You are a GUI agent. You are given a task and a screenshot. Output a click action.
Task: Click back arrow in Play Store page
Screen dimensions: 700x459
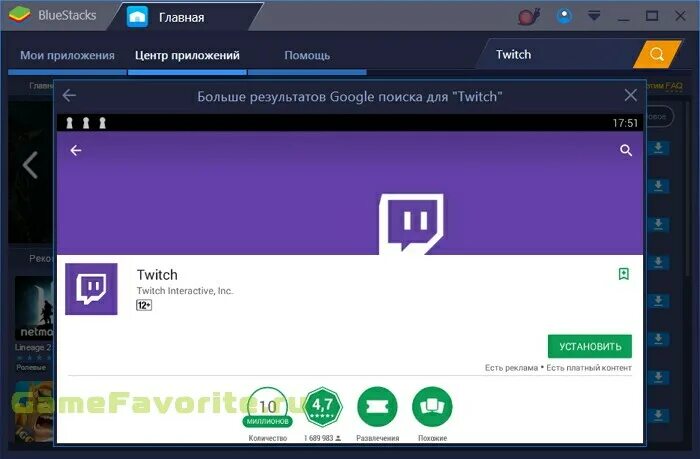click(x=76, y=150)
